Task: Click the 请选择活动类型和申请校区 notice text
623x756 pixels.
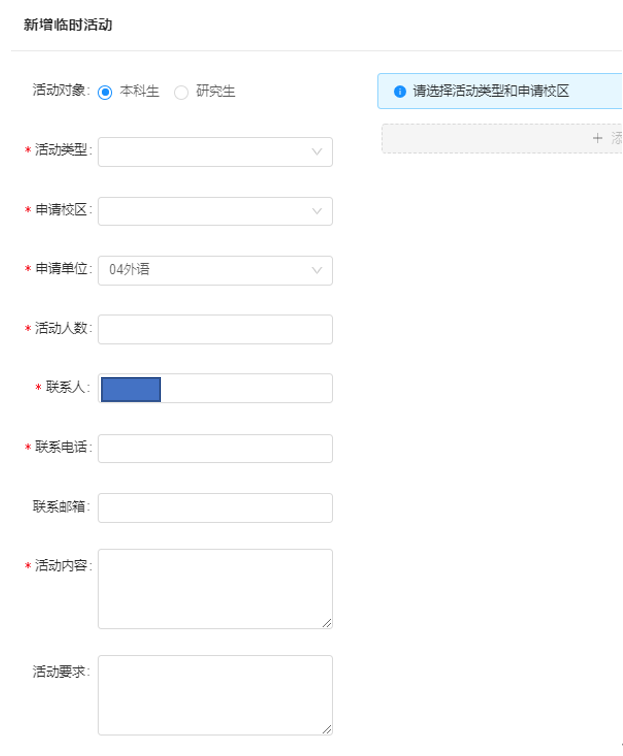Action: 491,91
